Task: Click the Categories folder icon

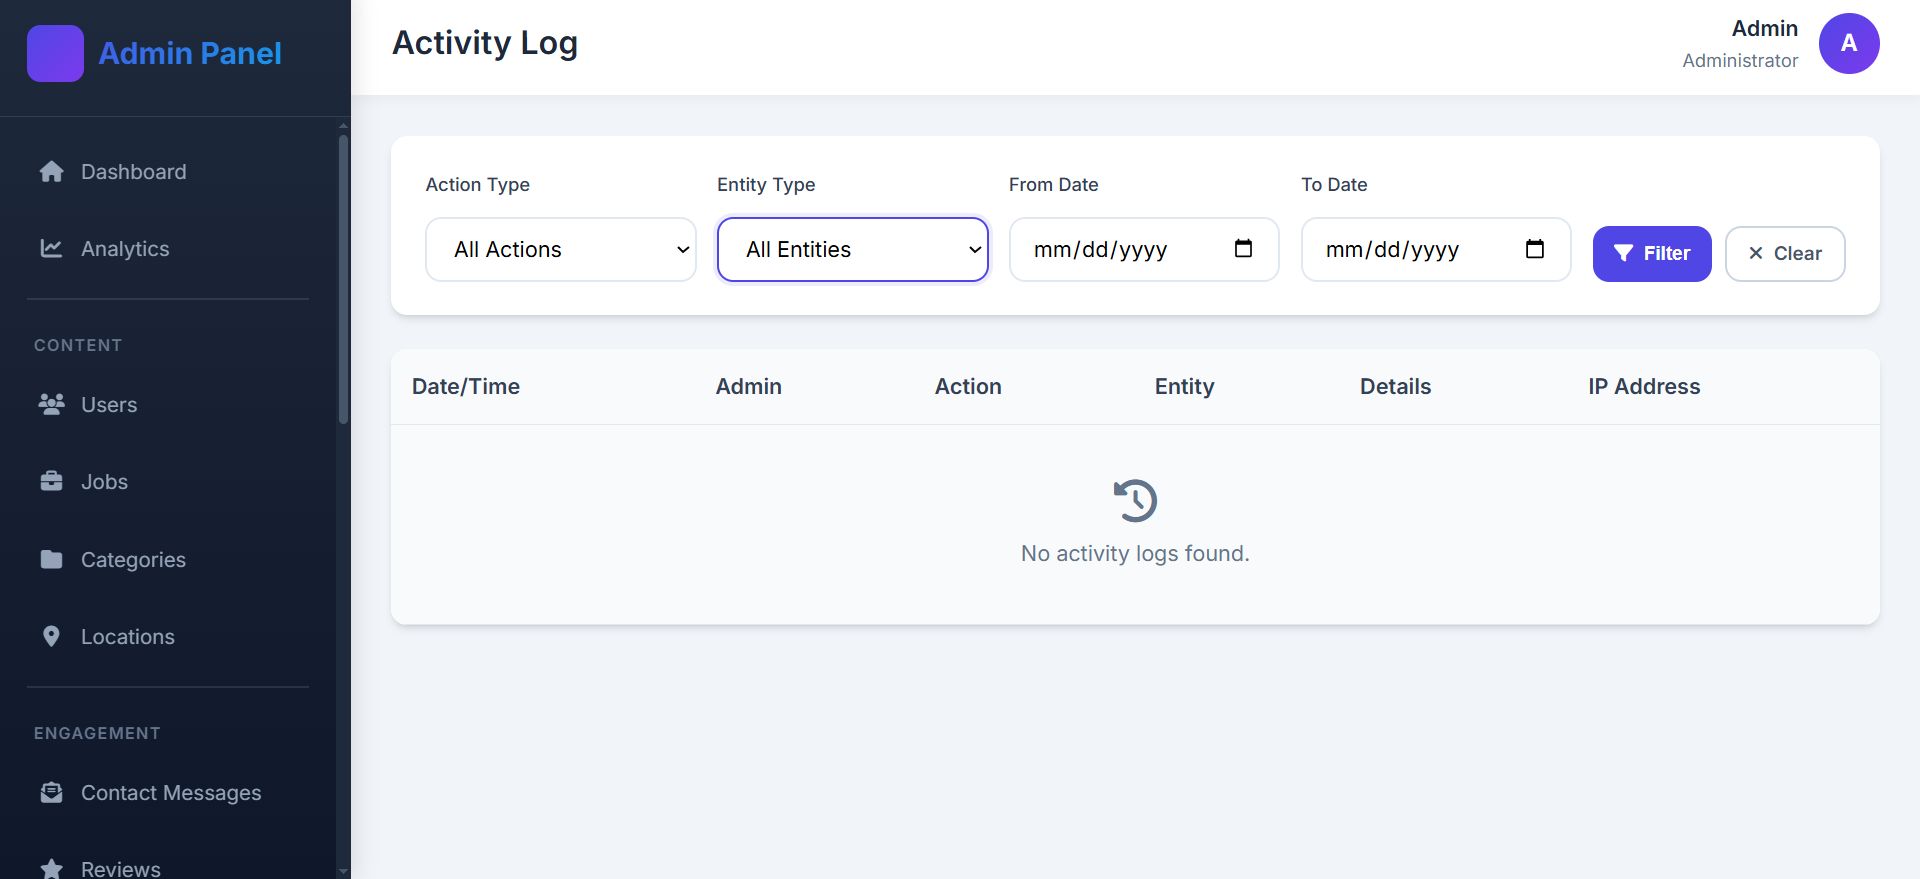Action: (x=51, y=560)
